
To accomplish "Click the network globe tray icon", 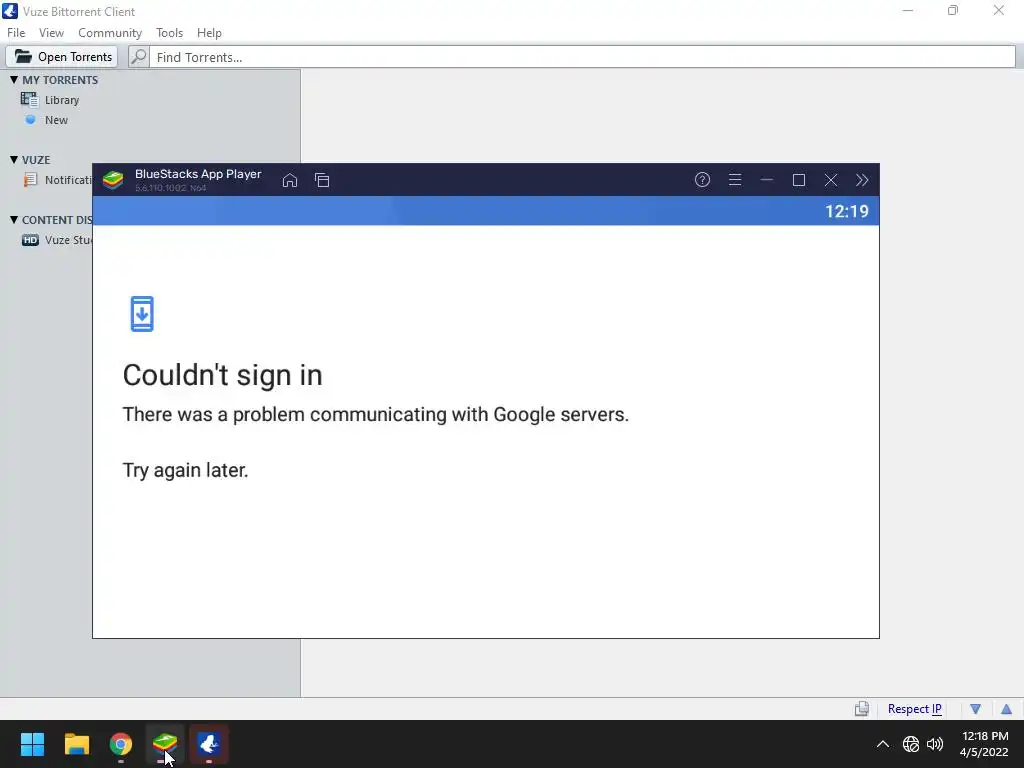I will coord(911,744).
